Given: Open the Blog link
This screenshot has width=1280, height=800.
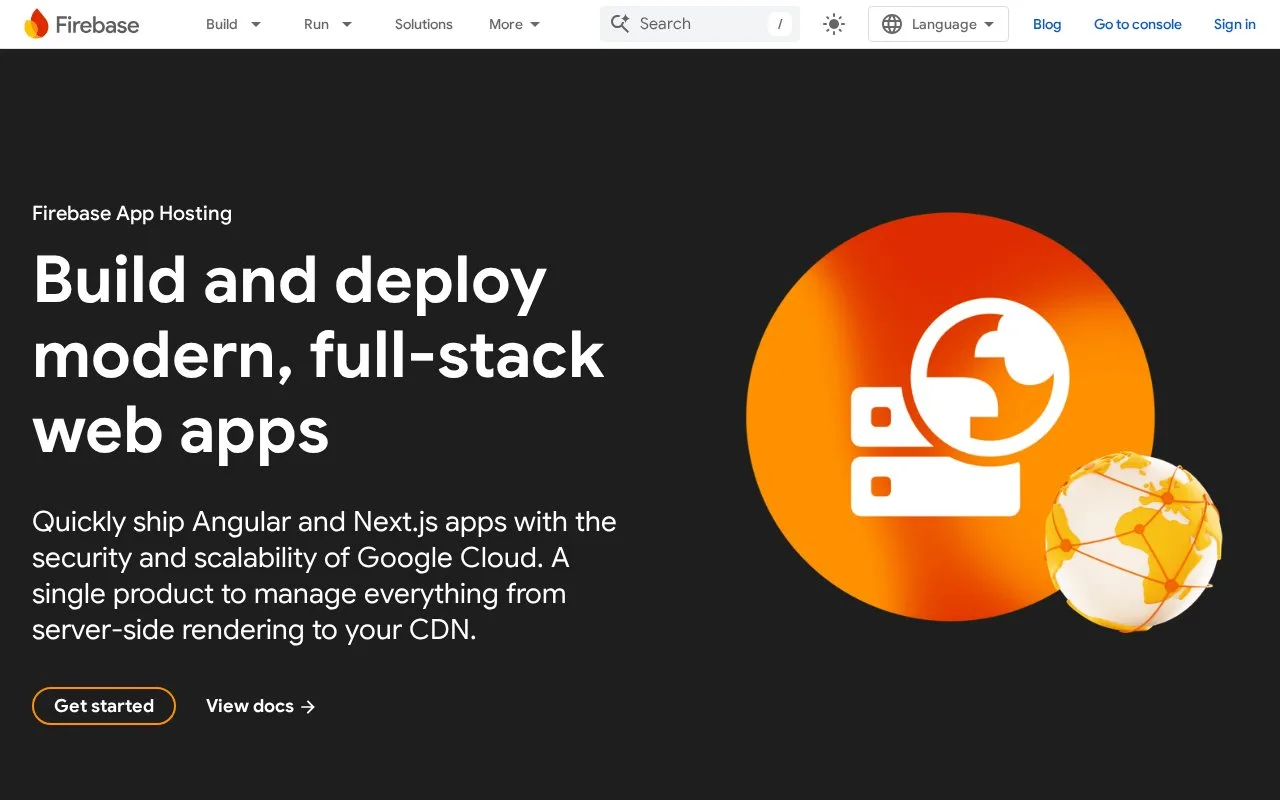Looking at the screenshot, I should coord(1047,24).
